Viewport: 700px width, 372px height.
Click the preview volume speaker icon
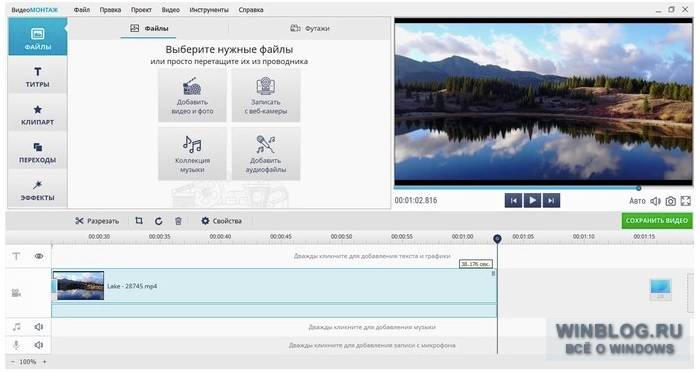tap(655, 201)
